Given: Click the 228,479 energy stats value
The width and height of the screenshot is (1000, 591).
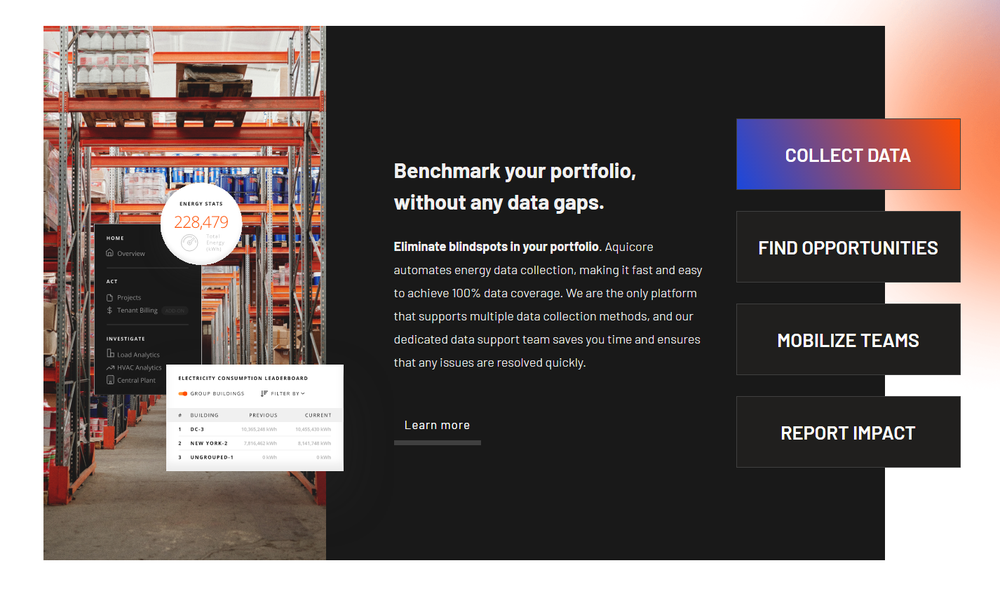Looking at the screenshot, I should (x=201, y=222).
